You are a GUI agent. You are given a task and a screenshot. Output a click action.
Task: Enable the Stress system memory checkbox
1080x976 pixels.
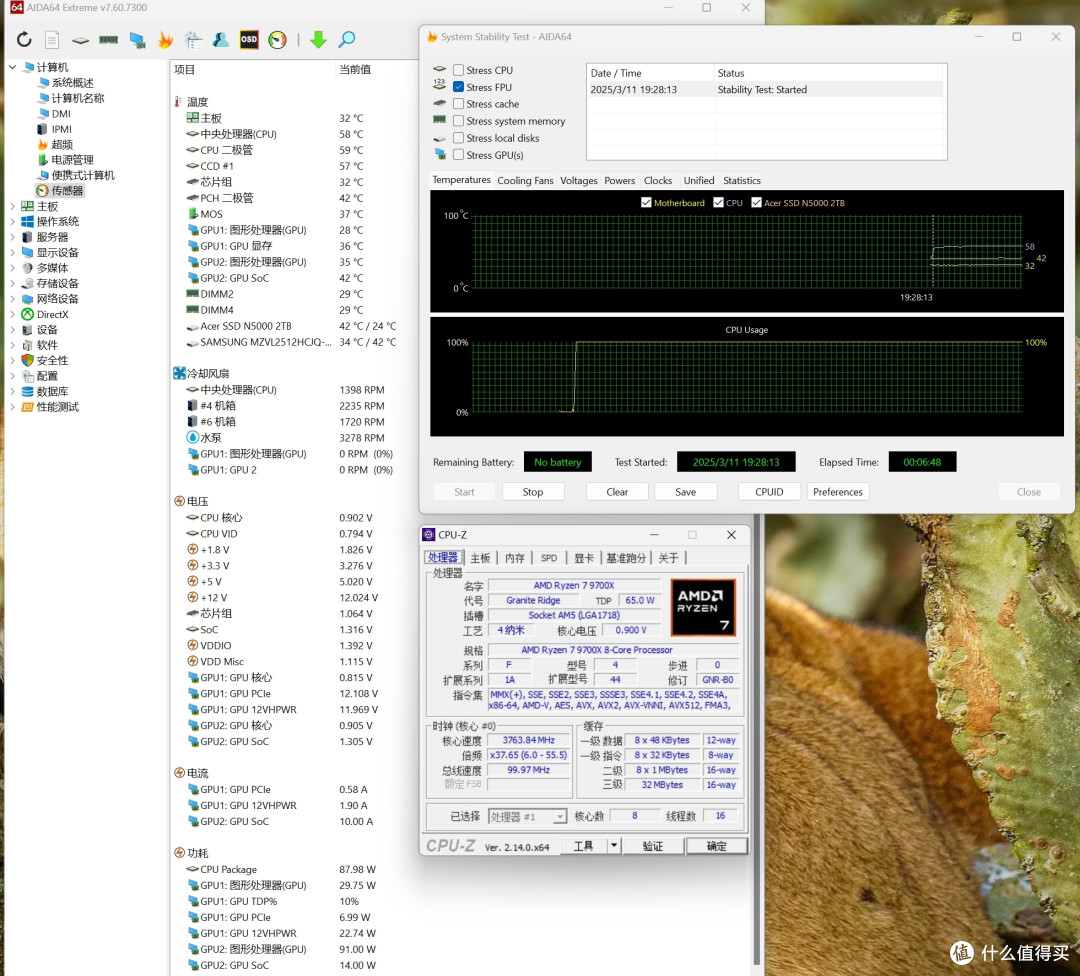pos(458,121)
